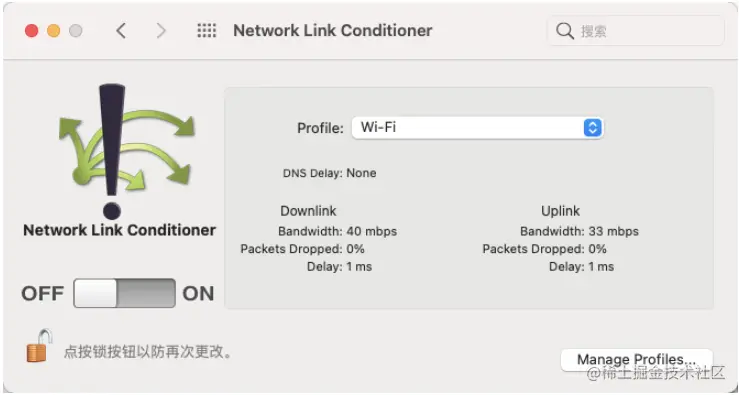The width and height of the screenshot is (739, 395).
Task: Click the blue up-down arrows of Profile
Action: (593, 128)
